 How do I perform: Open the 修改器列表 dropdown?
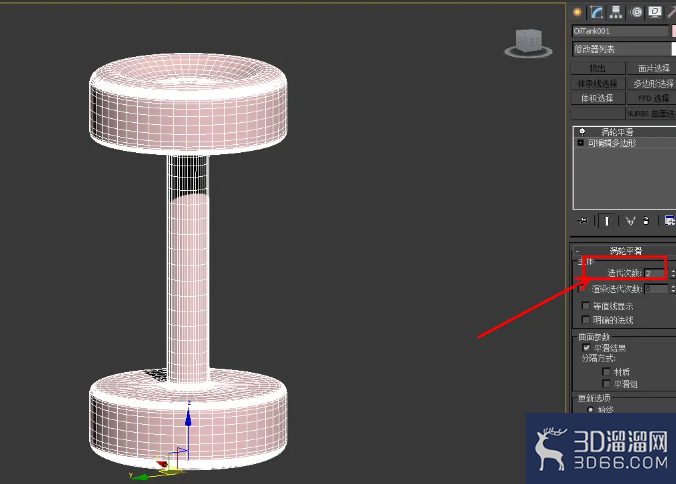pyautogui.click(x=624, y=49)
